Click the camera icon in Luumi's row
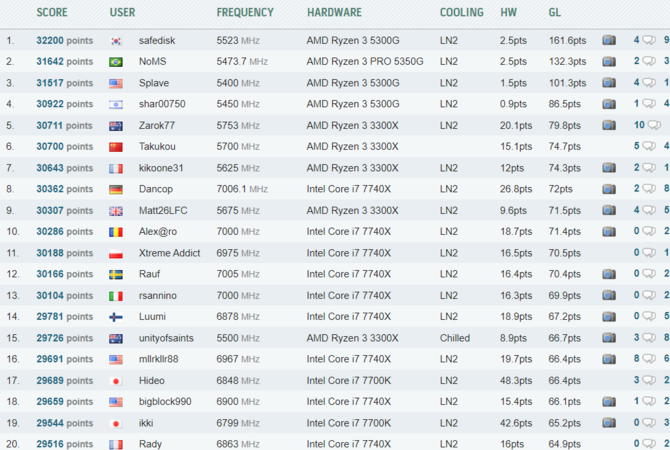 click(609, 317)
